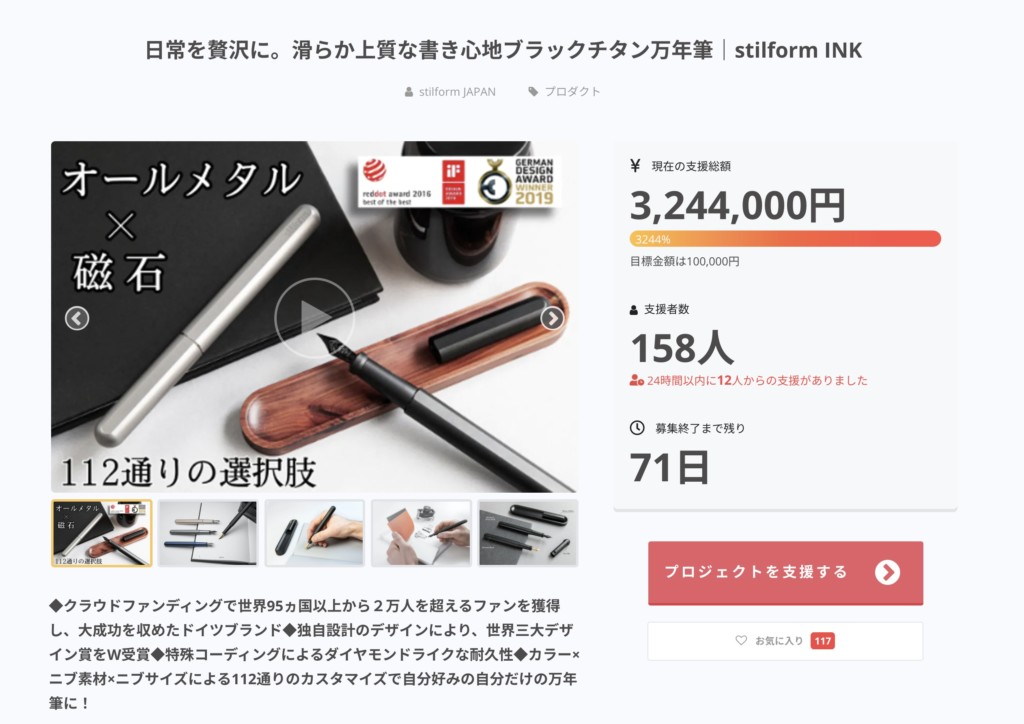Viewport: 1024px width, 724px height.
Task: Open the stilform JAPAN owner link
Action: pyautogui.click(x=457, y=92)
